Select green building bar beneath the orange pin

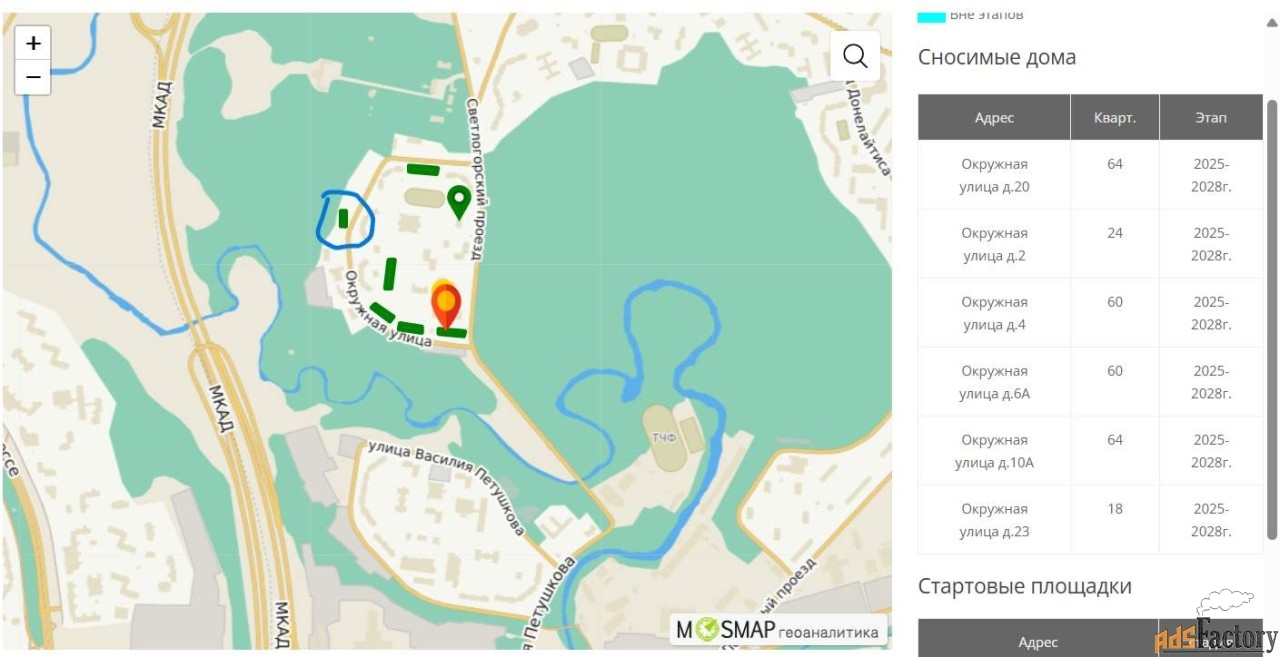coord(451,332)
